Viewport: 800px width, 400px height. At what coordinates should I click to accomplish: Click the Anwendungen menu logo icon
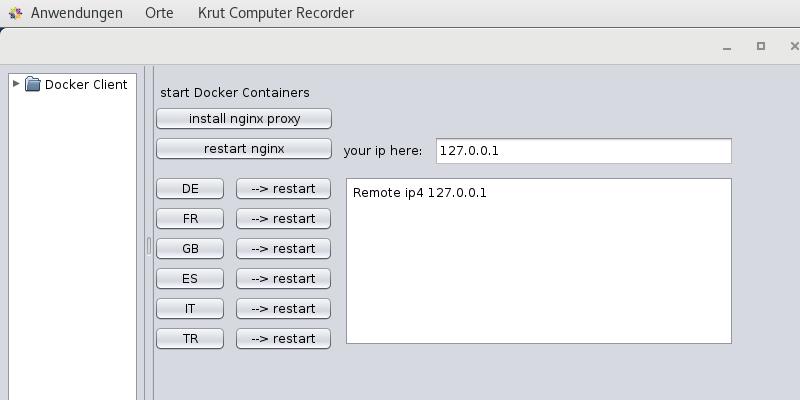click(15, 13)
